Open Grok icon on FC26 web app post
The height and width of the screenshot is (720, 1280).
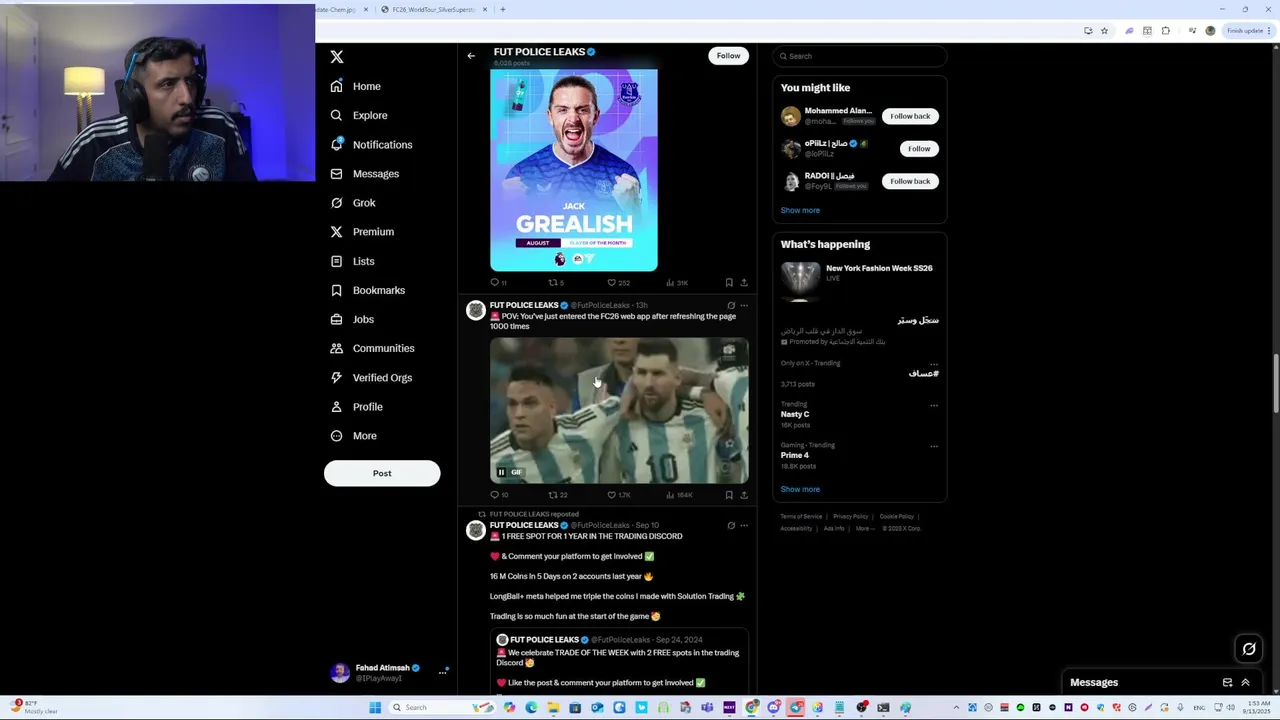(731, 305)
